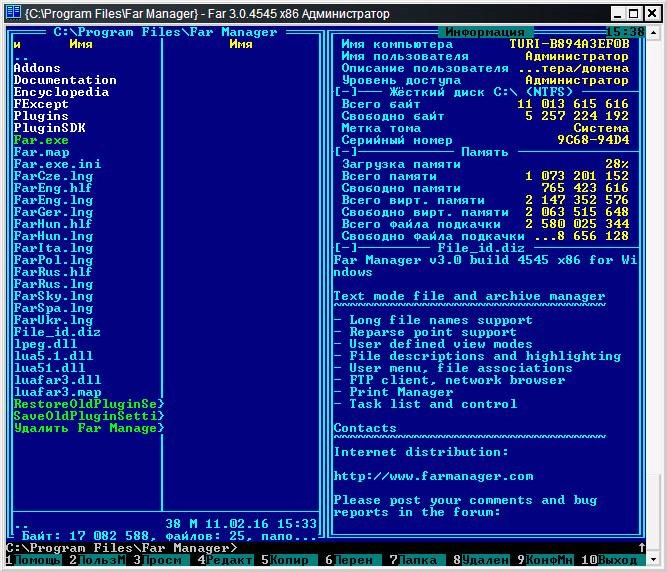Select the Addons folder
Image resolution: width=667 pixels, height=572 pixels.
(x=37, y=68)
